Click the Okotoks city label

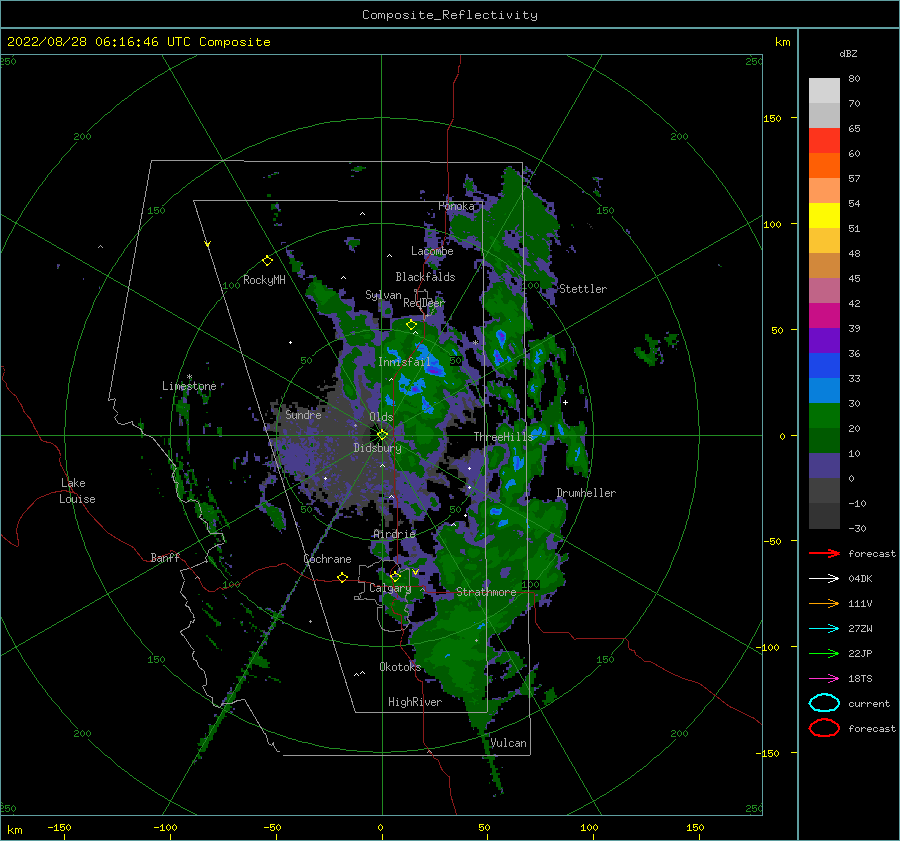coord(400,667)
